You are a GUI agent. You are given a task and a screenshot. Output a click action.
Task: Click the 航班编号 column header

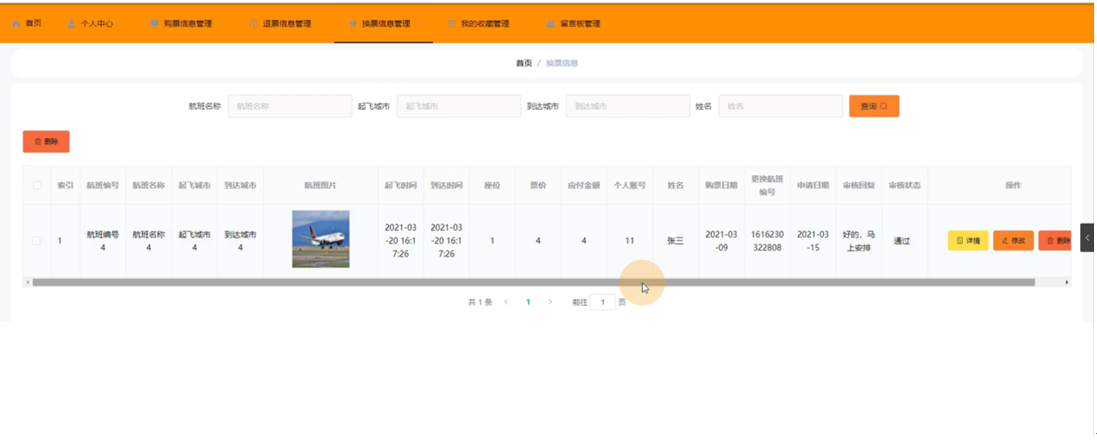pos(103,186)
